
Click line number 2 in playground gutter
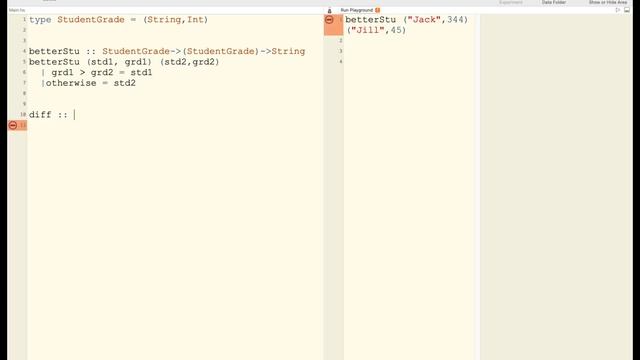click(341, 41)
